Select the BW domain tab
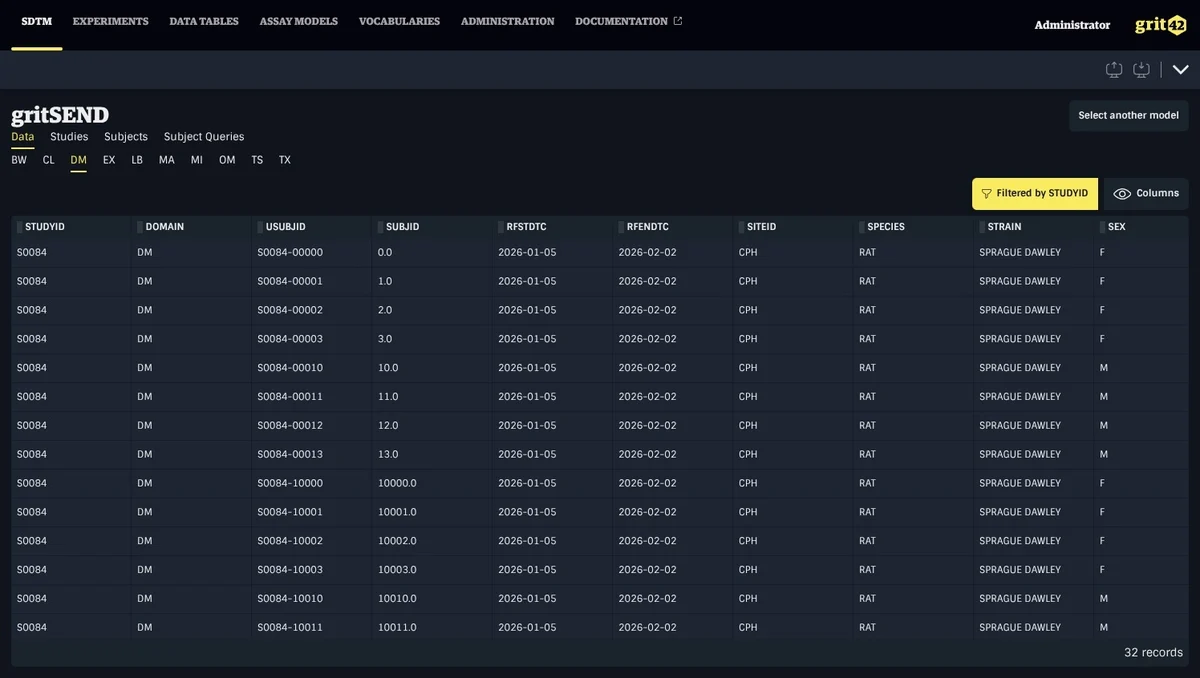Image resolution: width=1200 pixels, height=678 pixels. (19, 160)
